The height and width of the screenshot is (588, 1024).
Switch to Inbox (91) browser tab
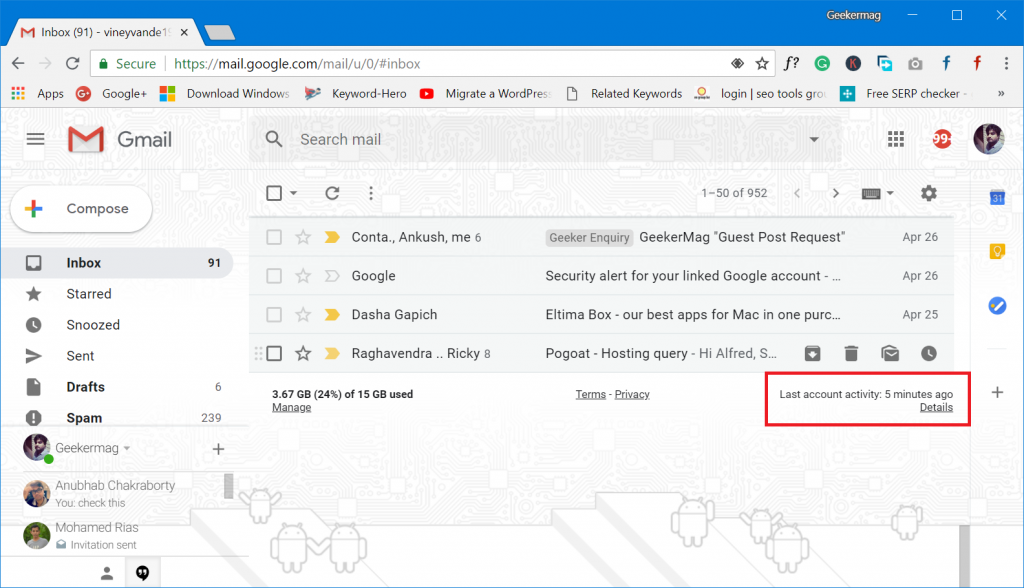click(x=104, y=32)
